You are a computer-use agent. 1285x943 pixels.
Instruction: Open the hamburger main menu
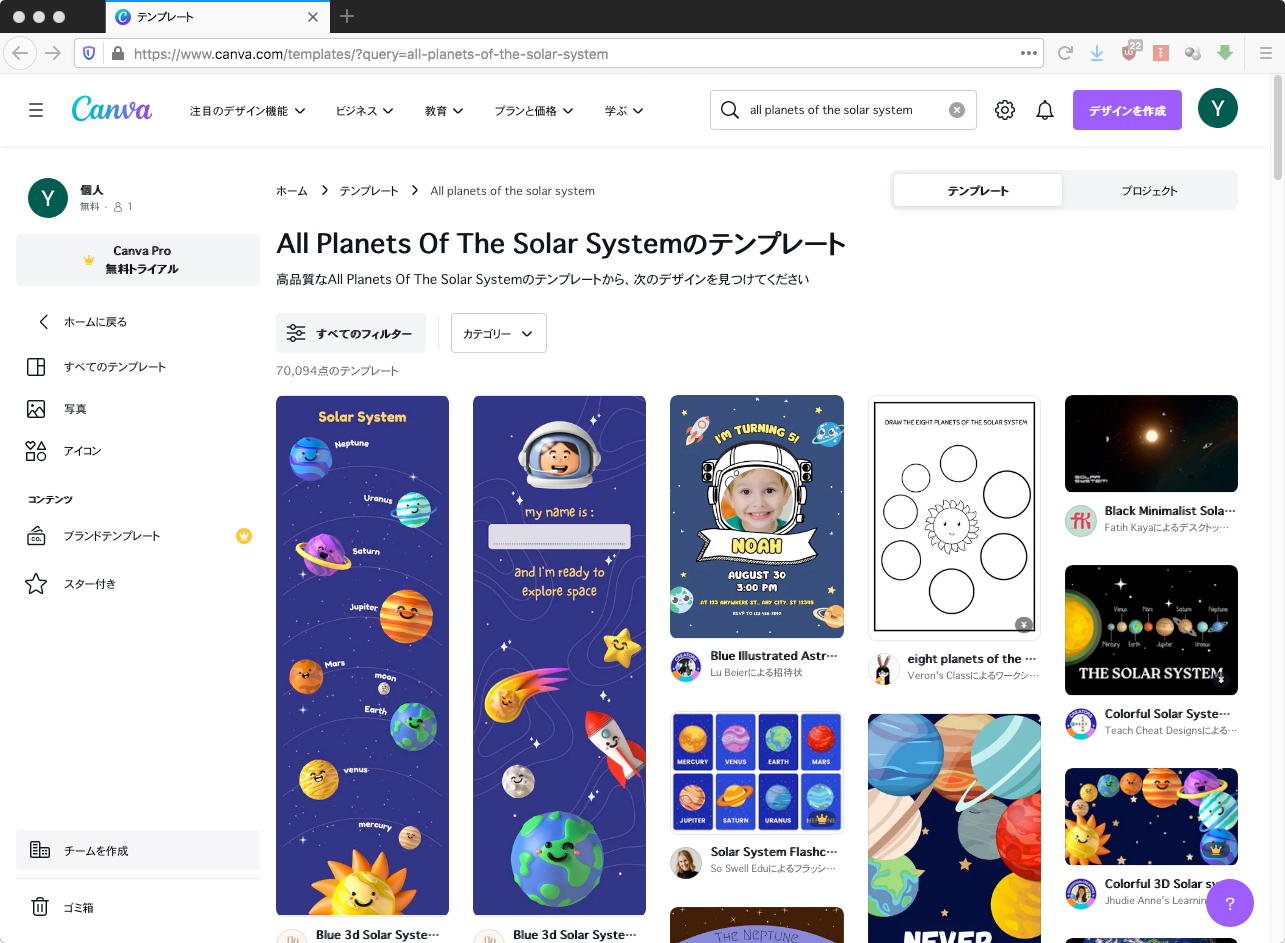36,110
